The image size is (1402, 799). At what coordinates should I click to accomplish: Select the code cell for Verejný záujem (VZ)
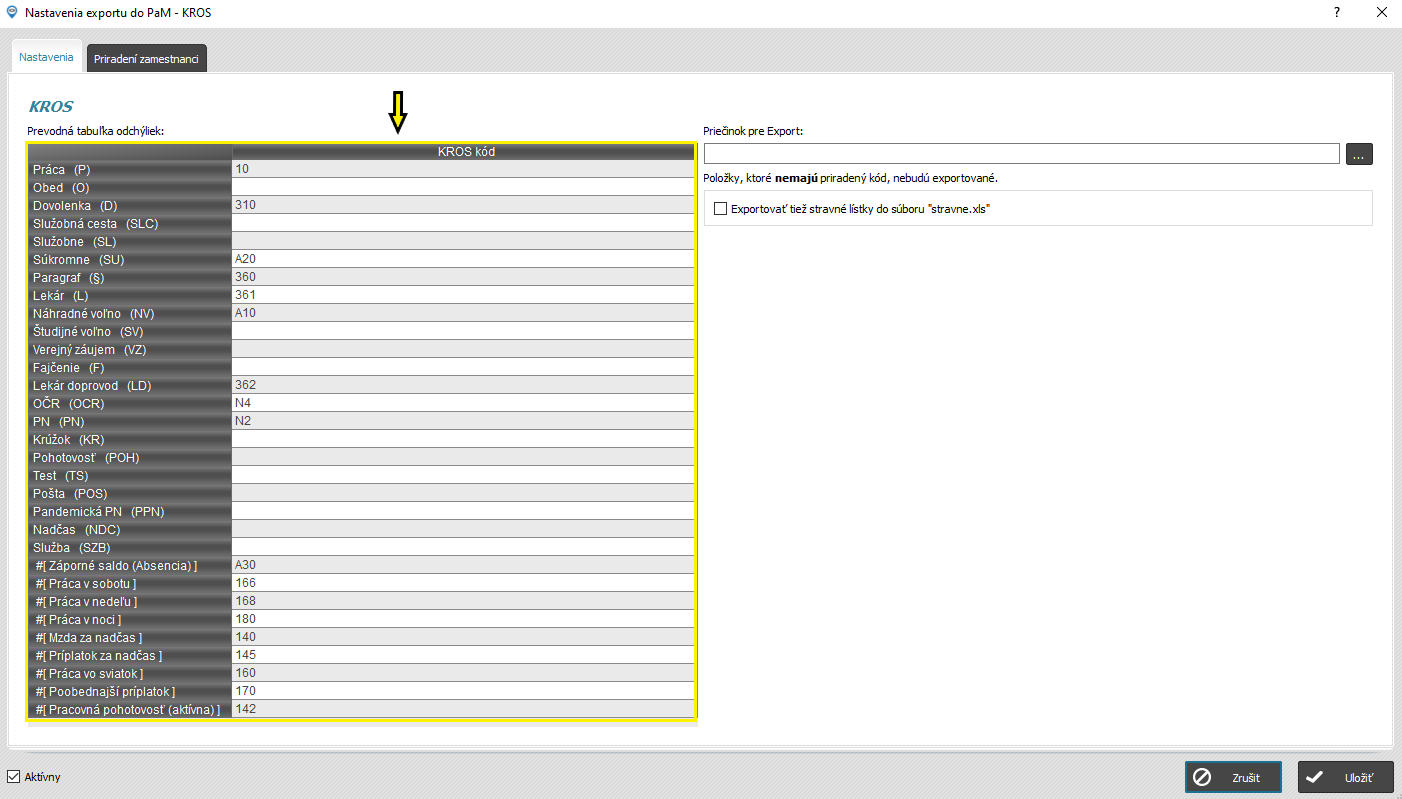(464, 349)
